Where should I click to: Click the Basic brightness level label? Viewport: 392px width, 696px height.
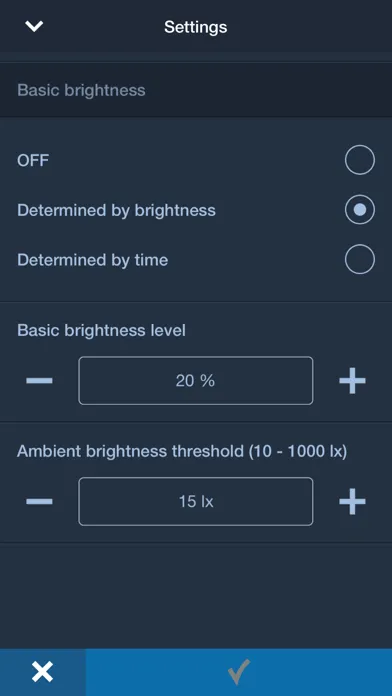pyautogui.click(x=102, y=330)
